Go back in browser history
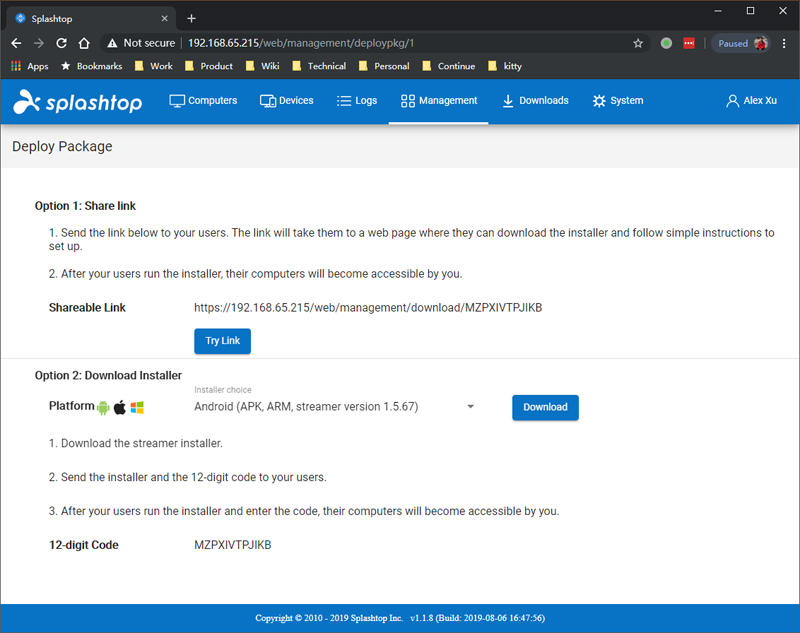This screenshot has width=800, height=633. [16, 43]
